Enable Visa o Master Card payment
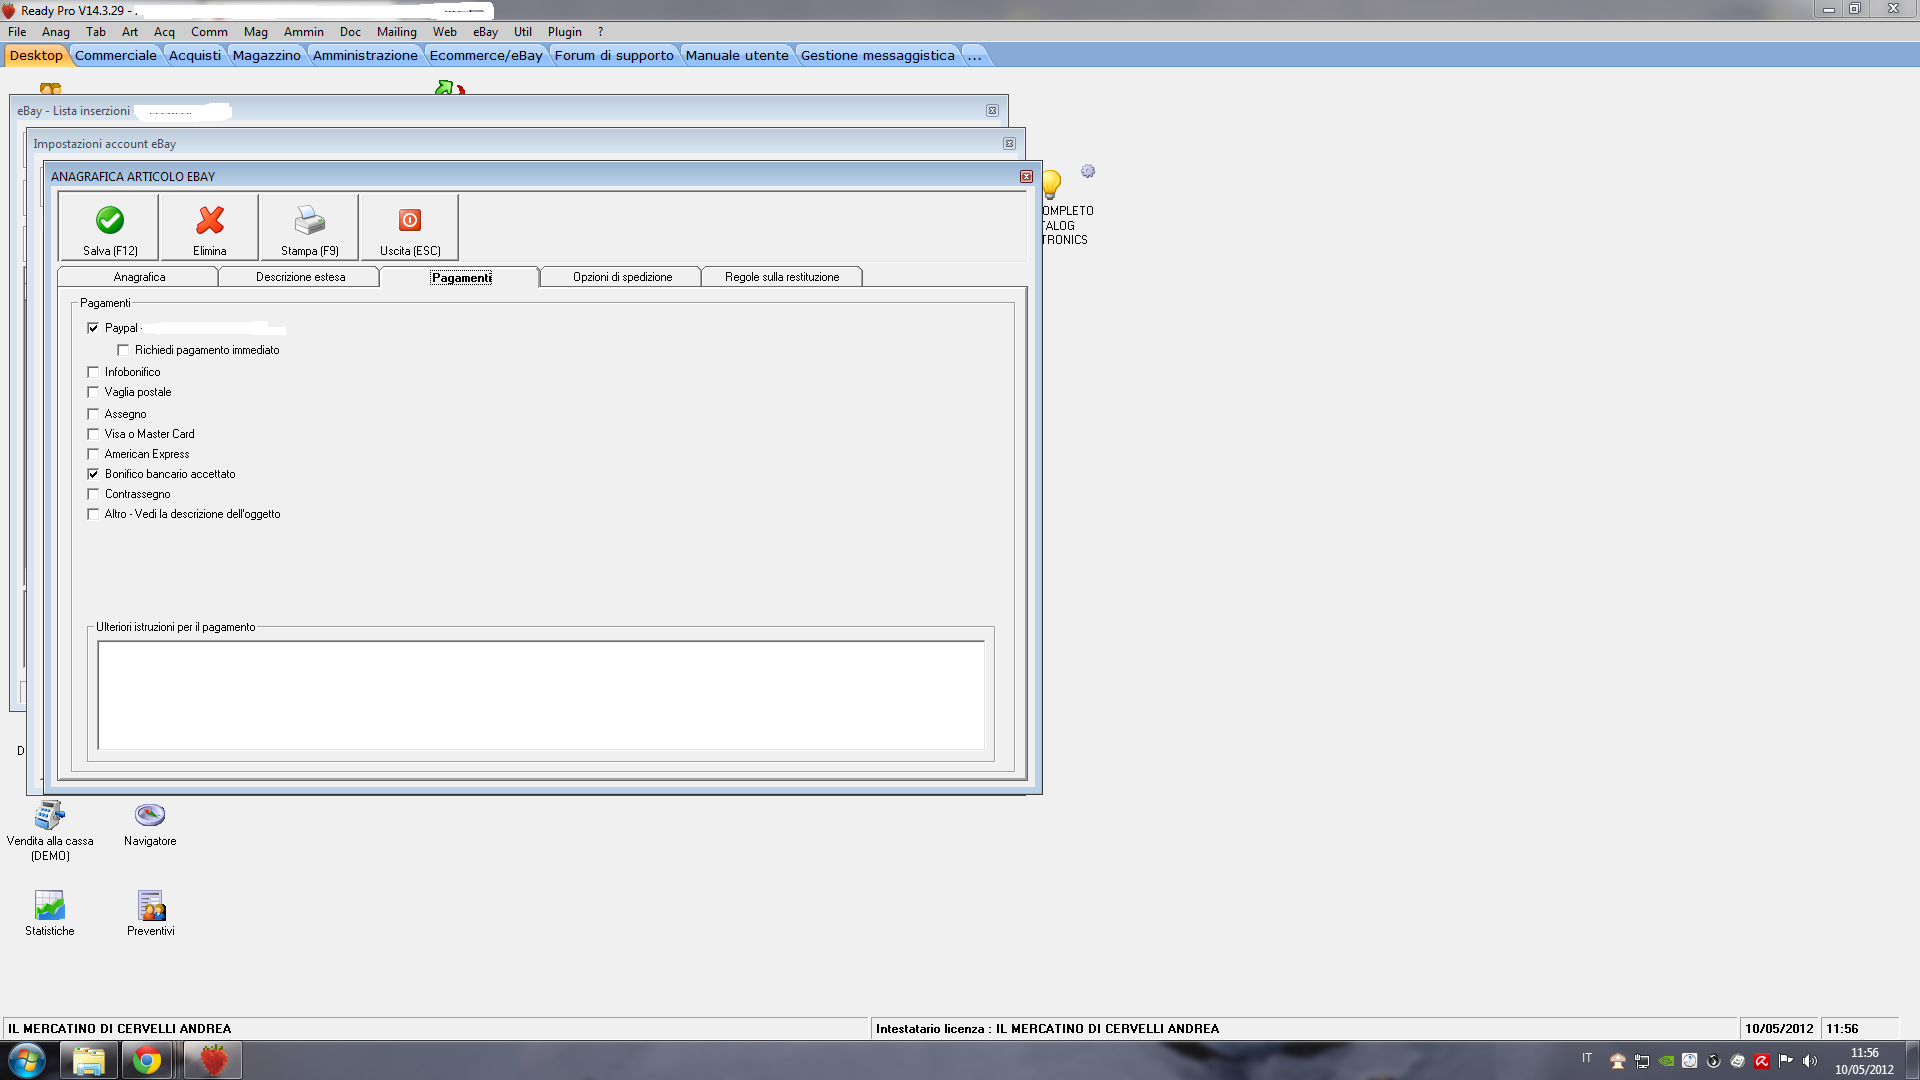1920x1080 pixels. click(93, 434)
